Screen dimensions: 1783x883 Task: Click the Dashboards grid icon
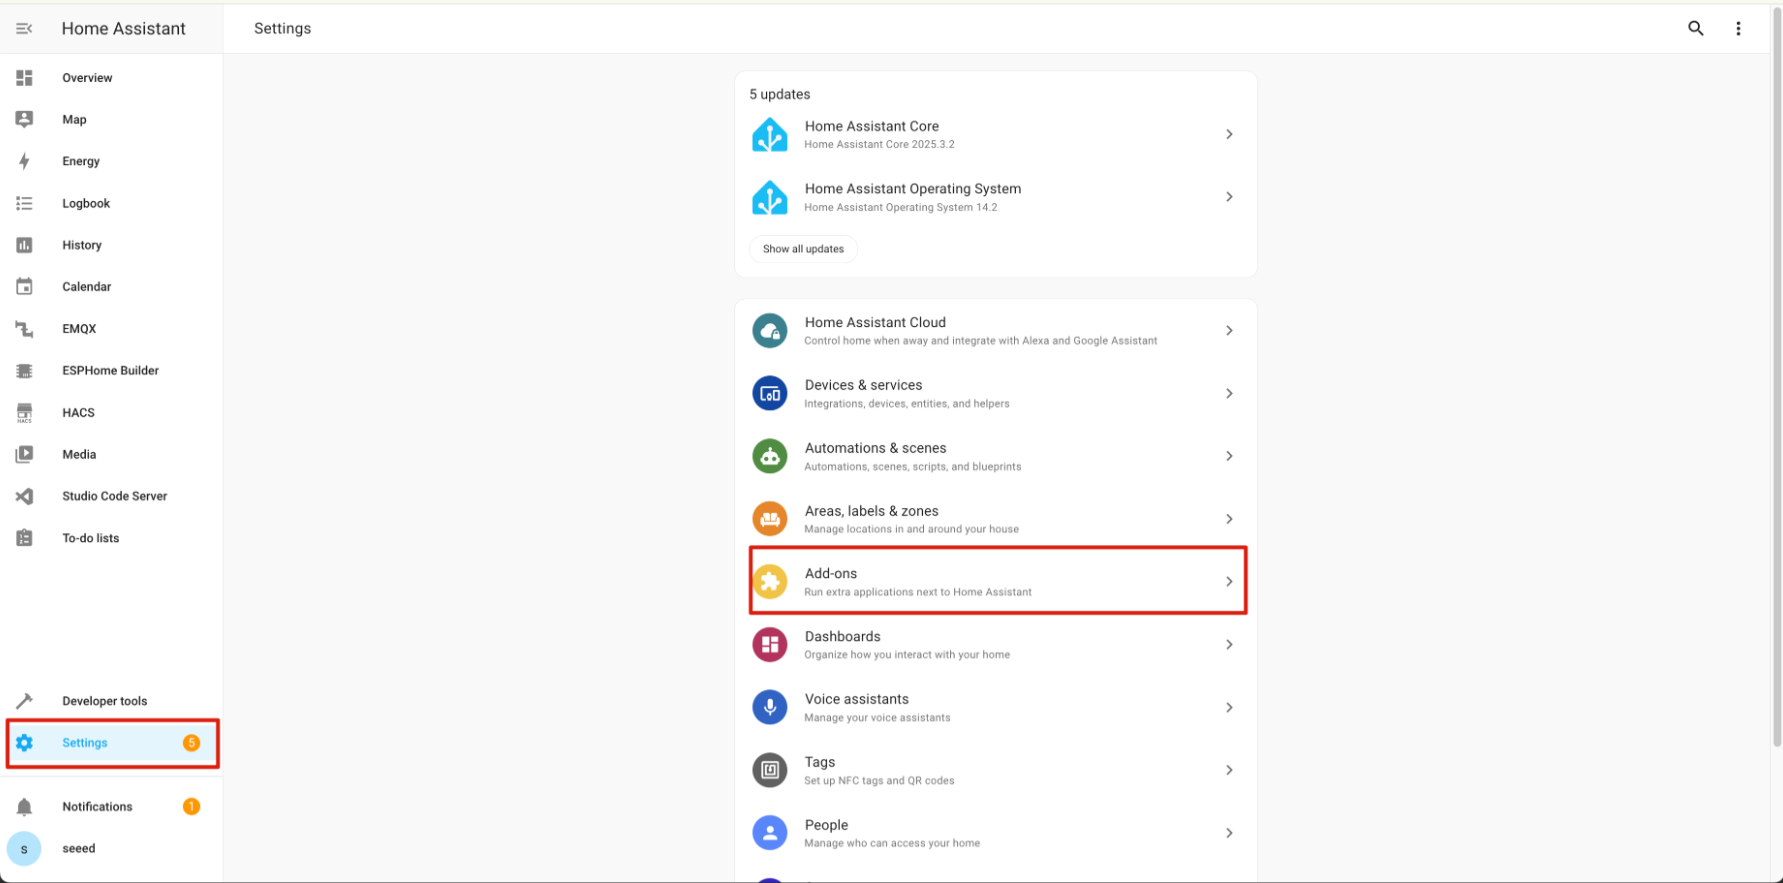(769, 645)
